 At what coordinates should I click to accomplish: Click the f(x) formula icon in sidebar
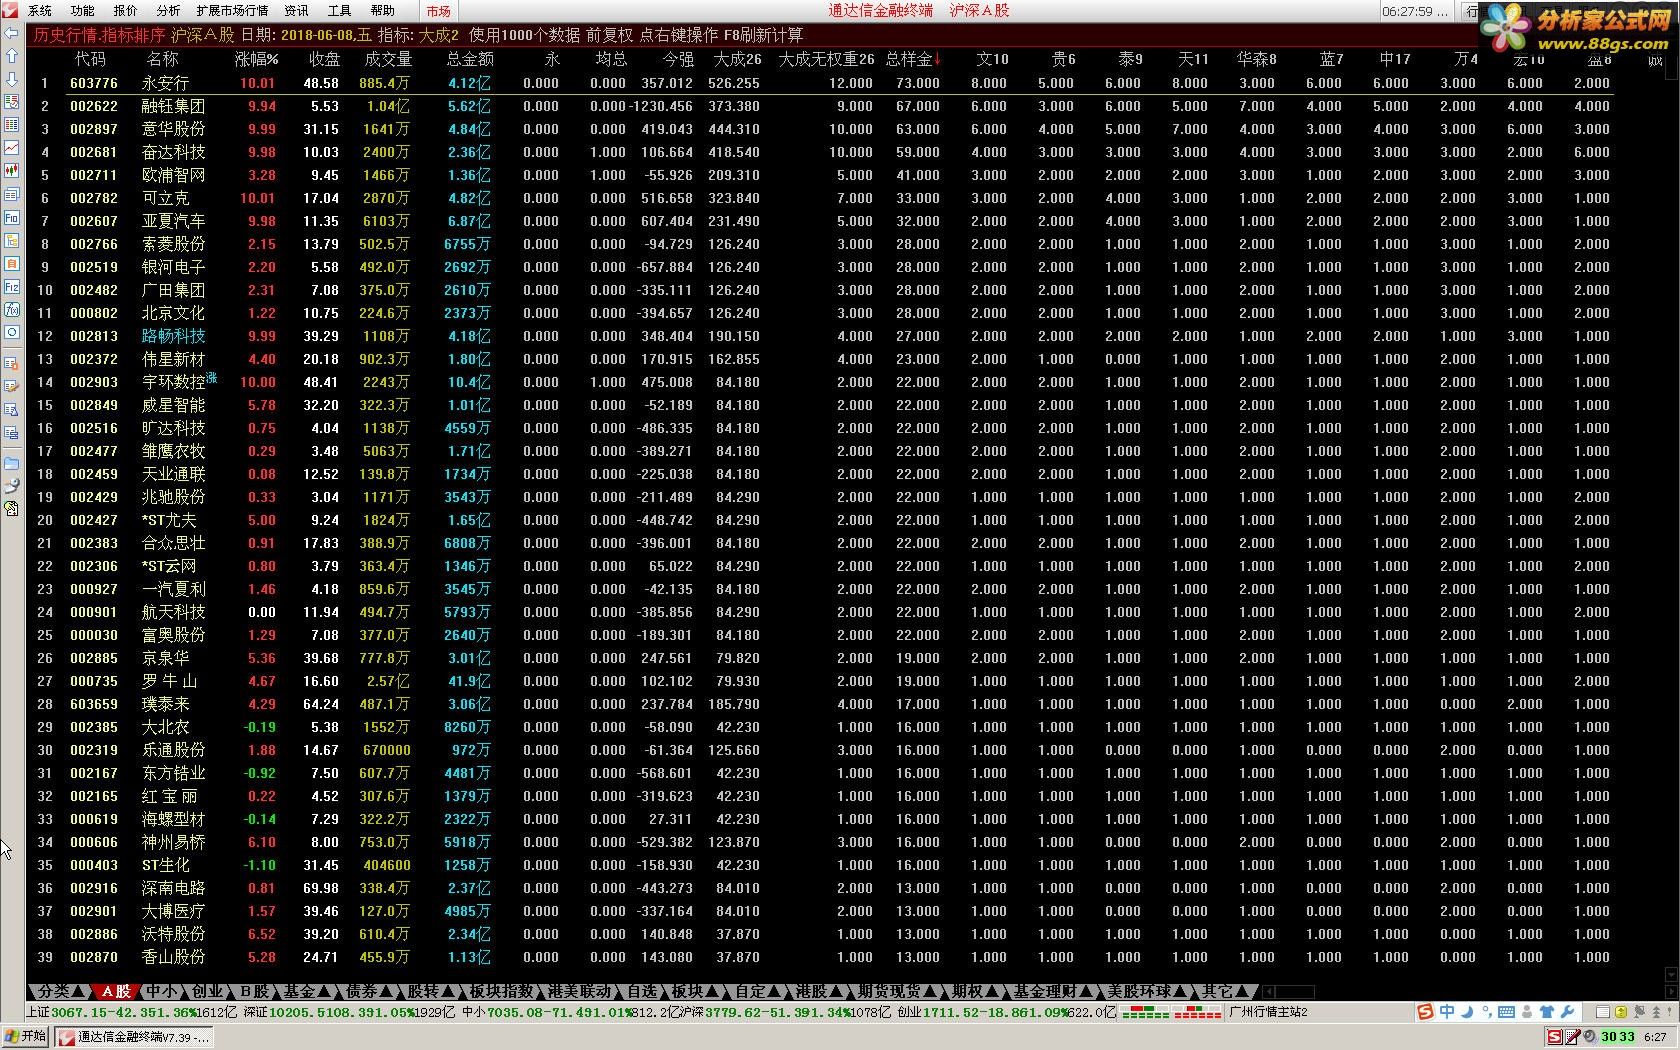(x=11, y=309)
